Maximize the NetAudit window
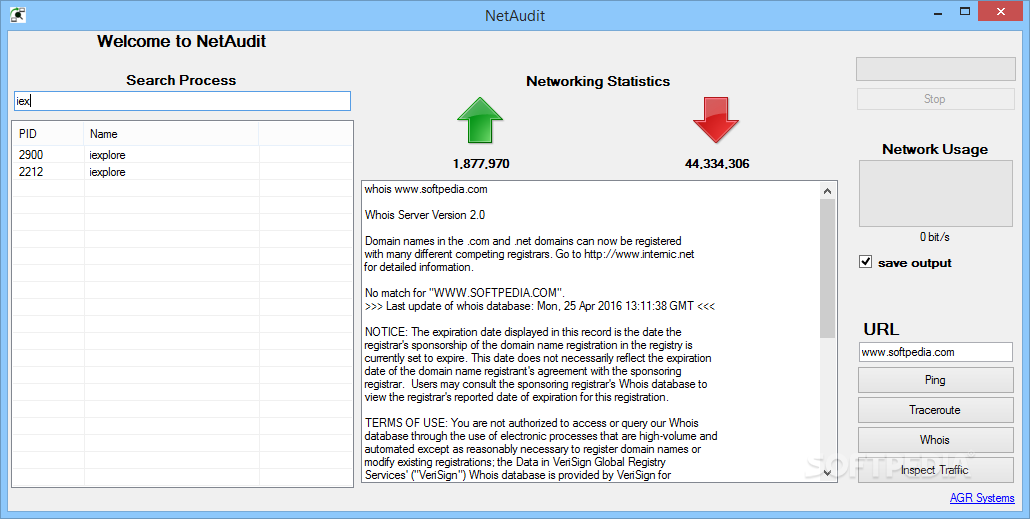This screenshot has width=1030, height=519. coord(965,12)
